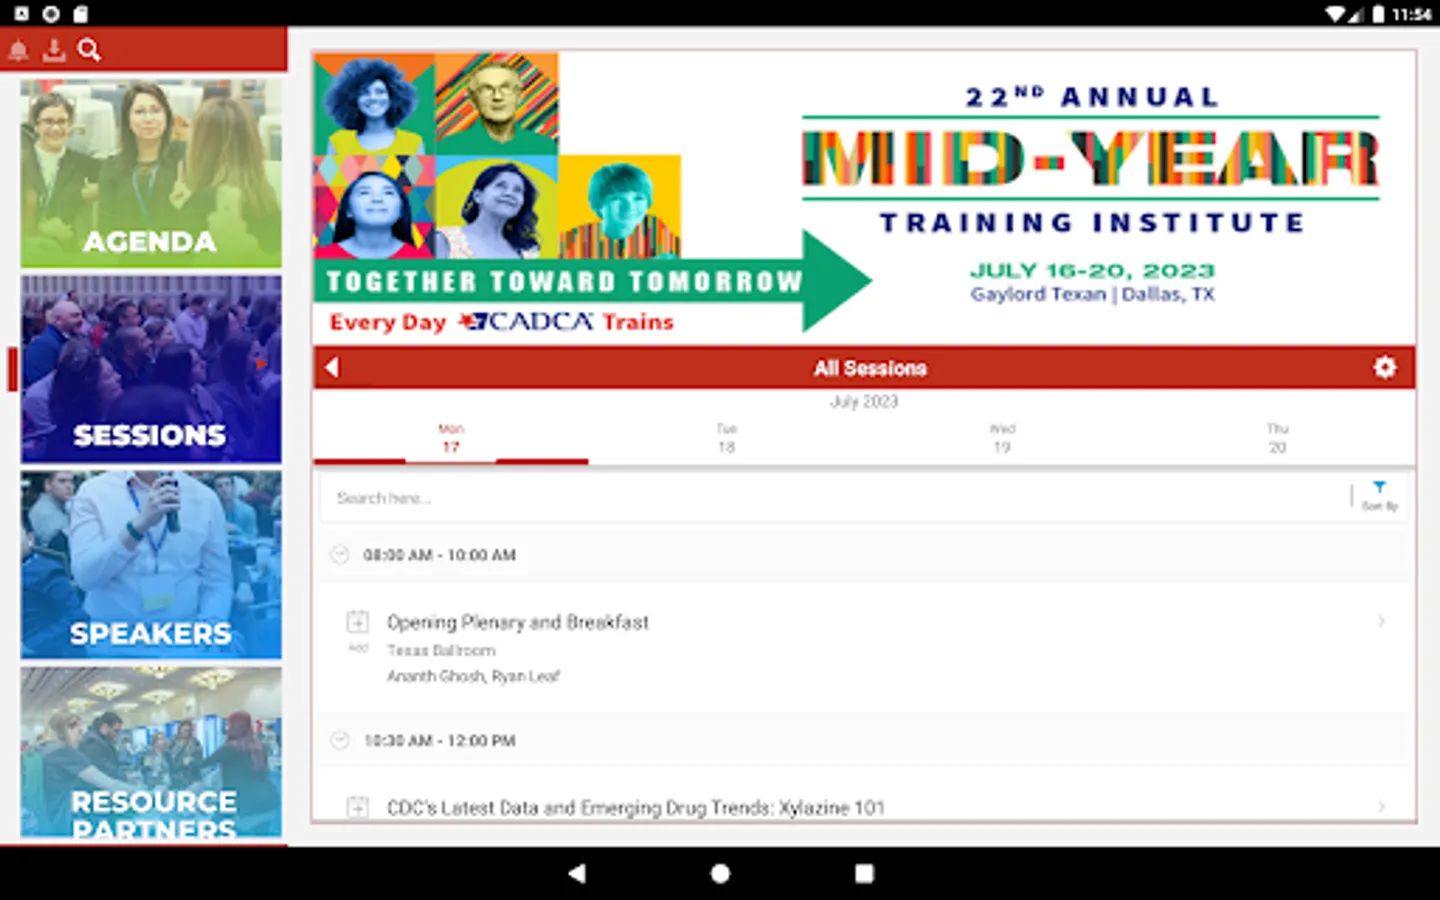Screen dimensions: 1440x900
Task: Open notifications bell icon
Action: (19, 51)
